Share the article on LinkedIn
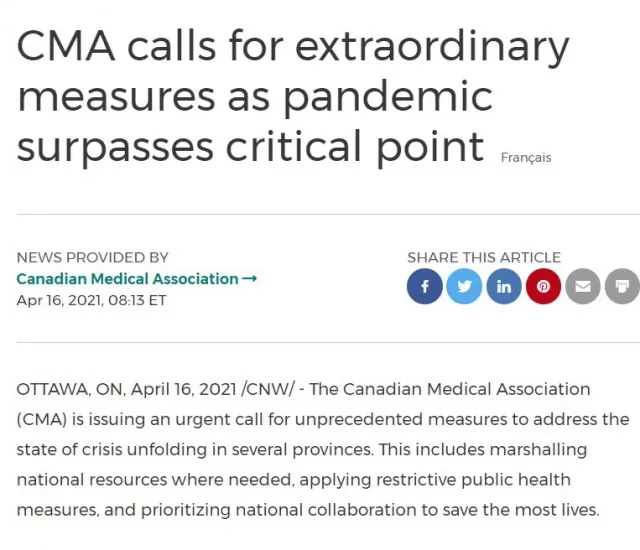The width and height of the screenshot is (640, 550). pos(504,286)
